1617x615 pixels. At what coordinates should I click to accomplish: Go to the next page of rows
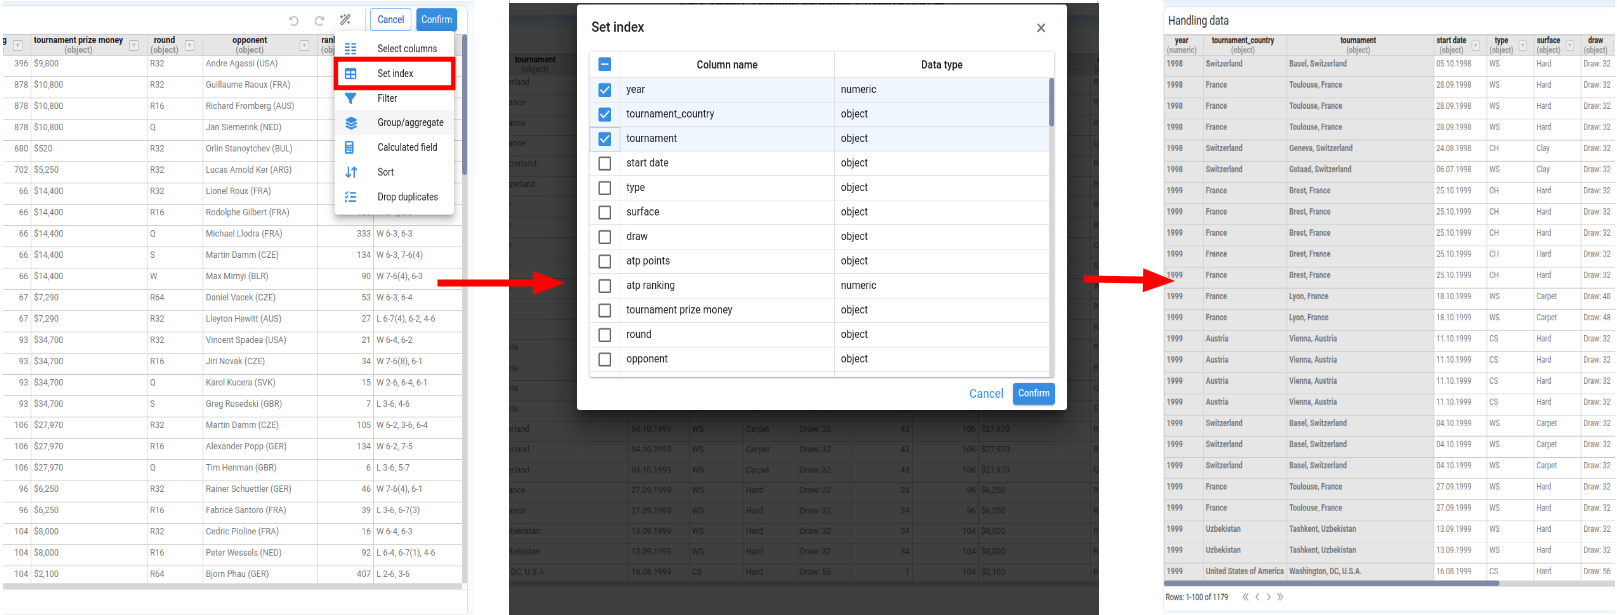[1269, 597]
